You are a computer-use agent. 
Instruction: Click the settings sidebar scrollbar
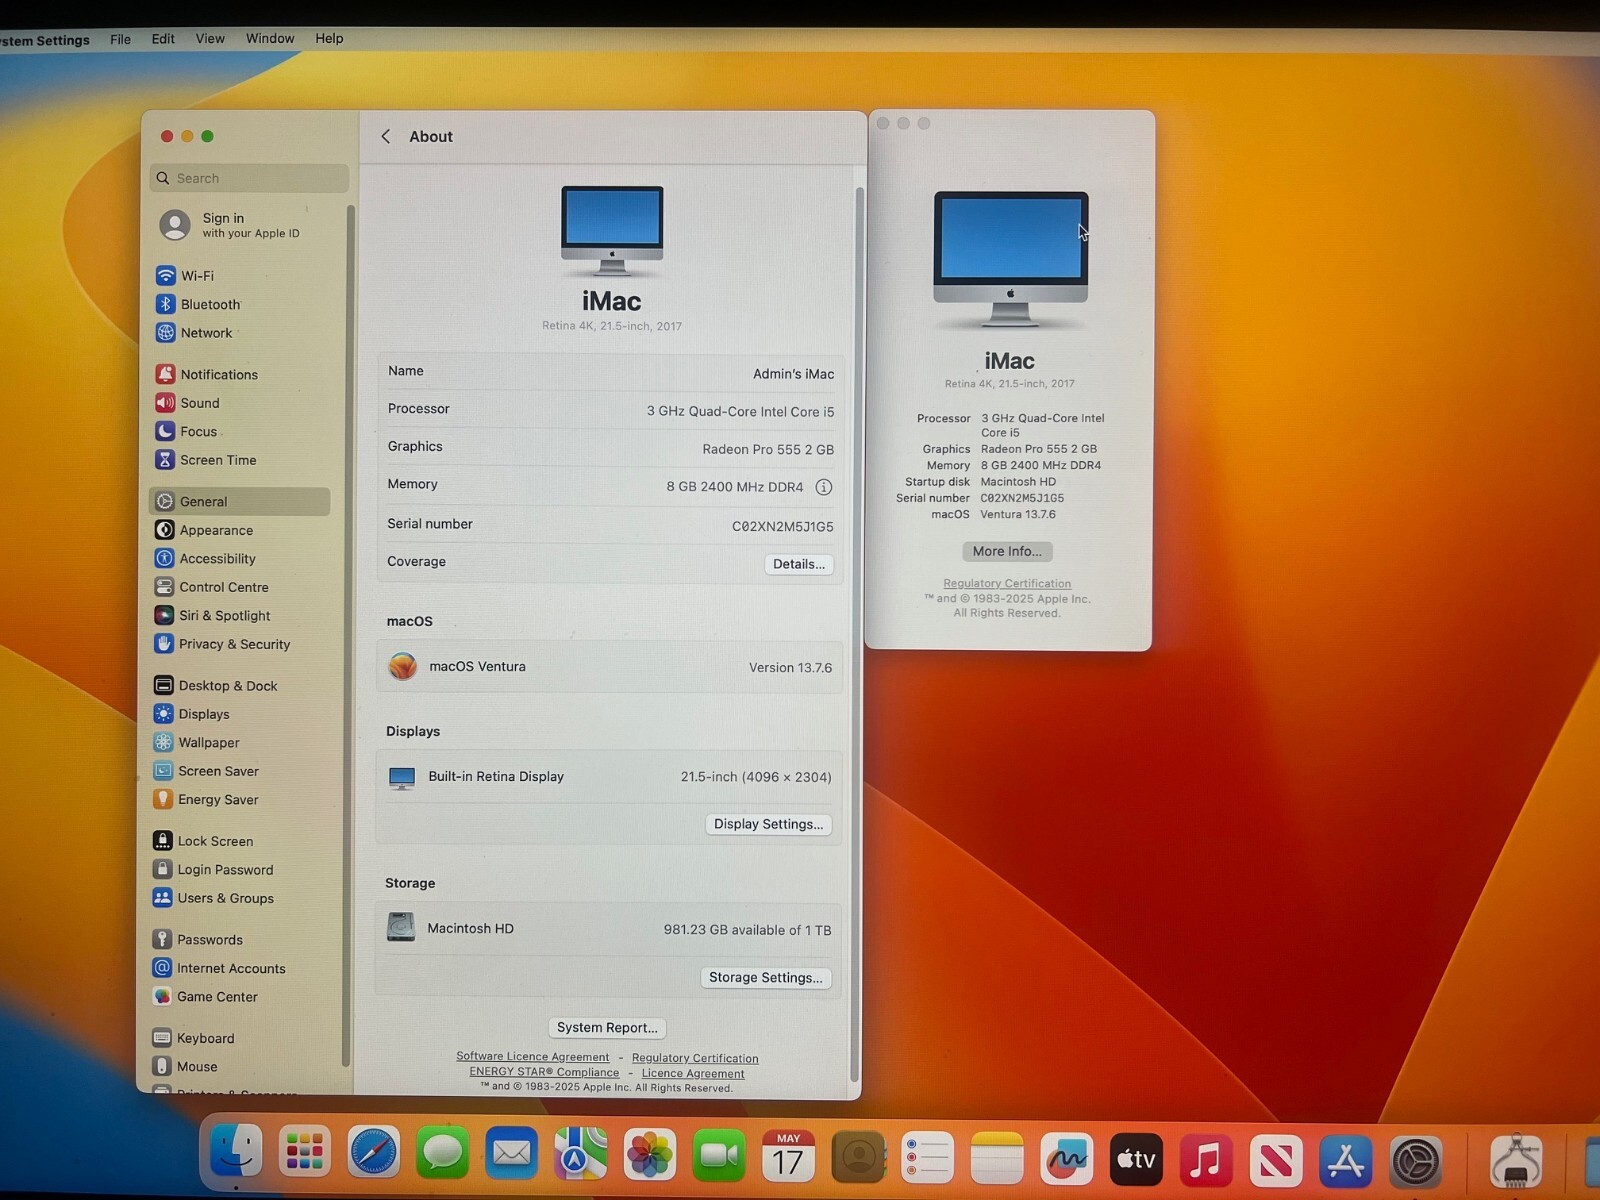pos(347,635)
